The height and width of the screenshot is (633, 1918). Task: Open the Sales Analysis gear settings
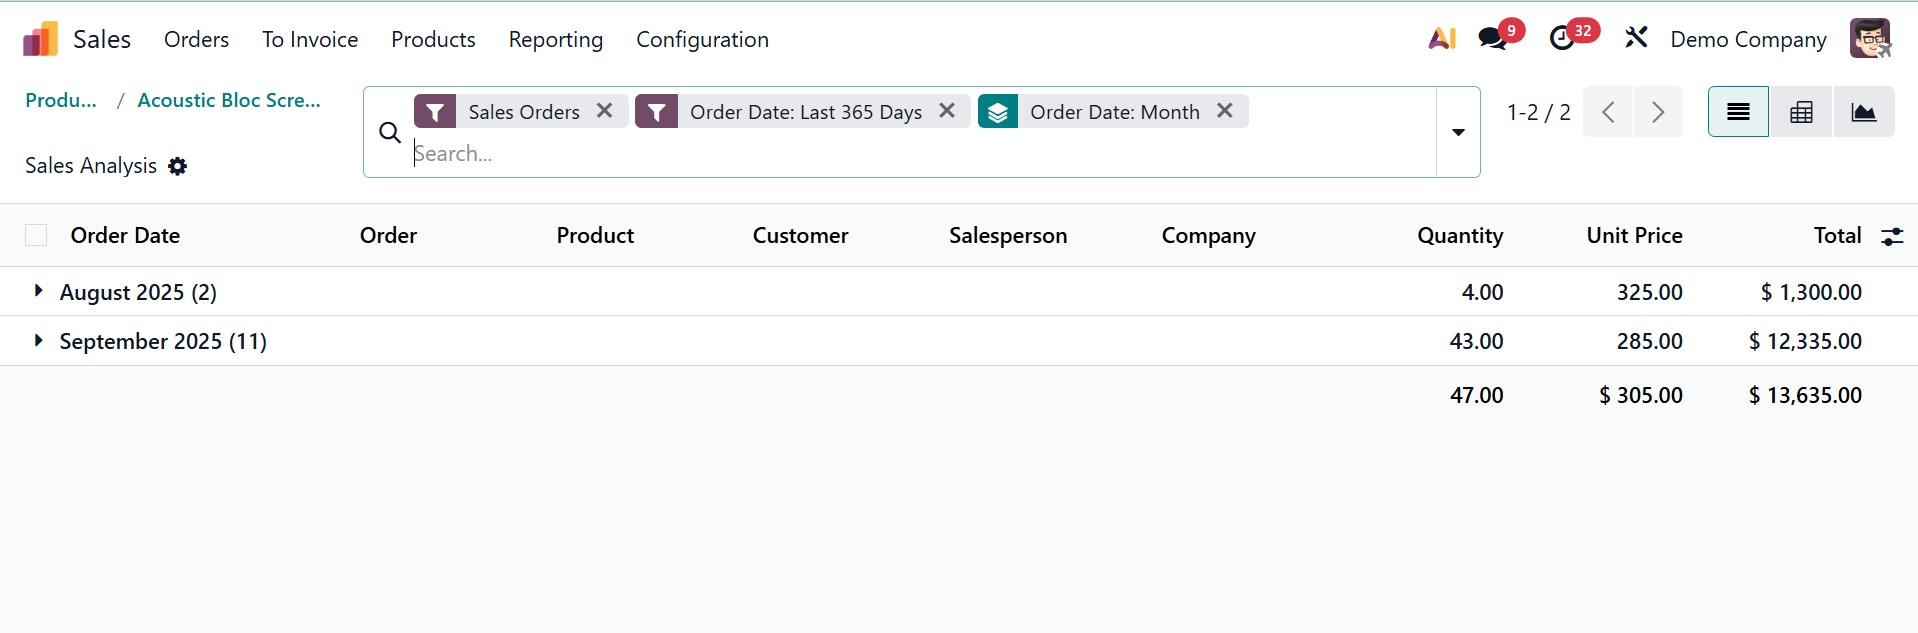pos(178,166)
